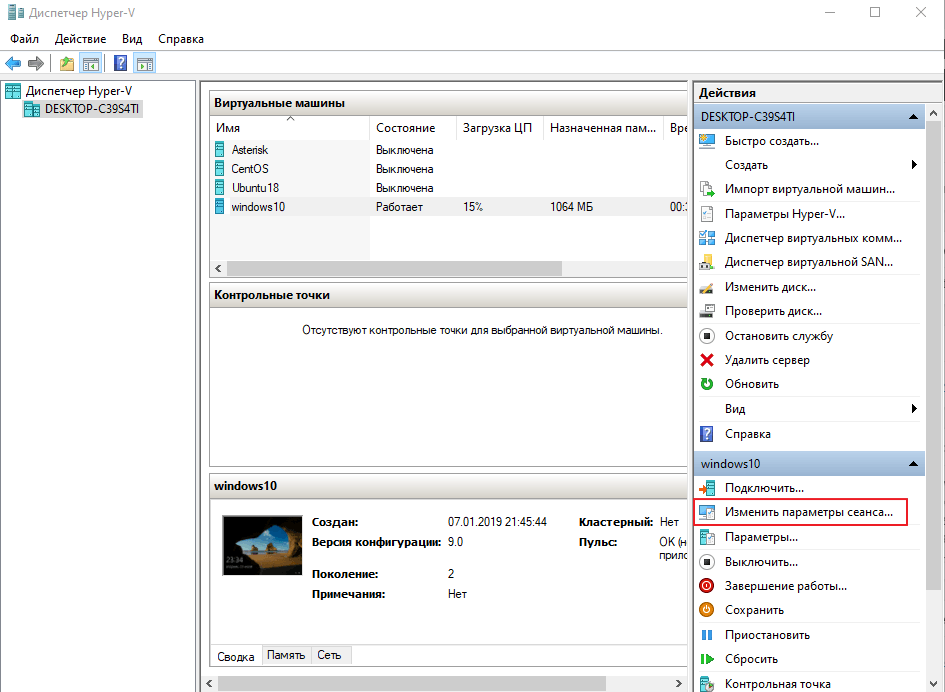Click the red Удалить сервер X icon

pyautogui.click(x=707, y=360)
